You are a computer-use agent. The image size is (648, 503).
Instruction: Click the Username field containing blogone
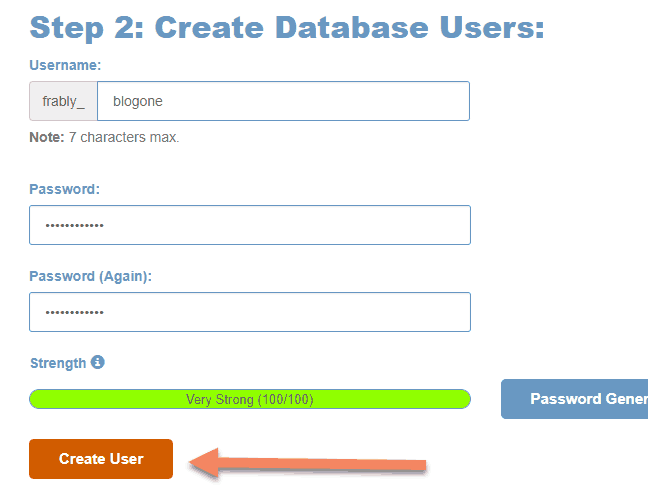[x=283, y=101]
